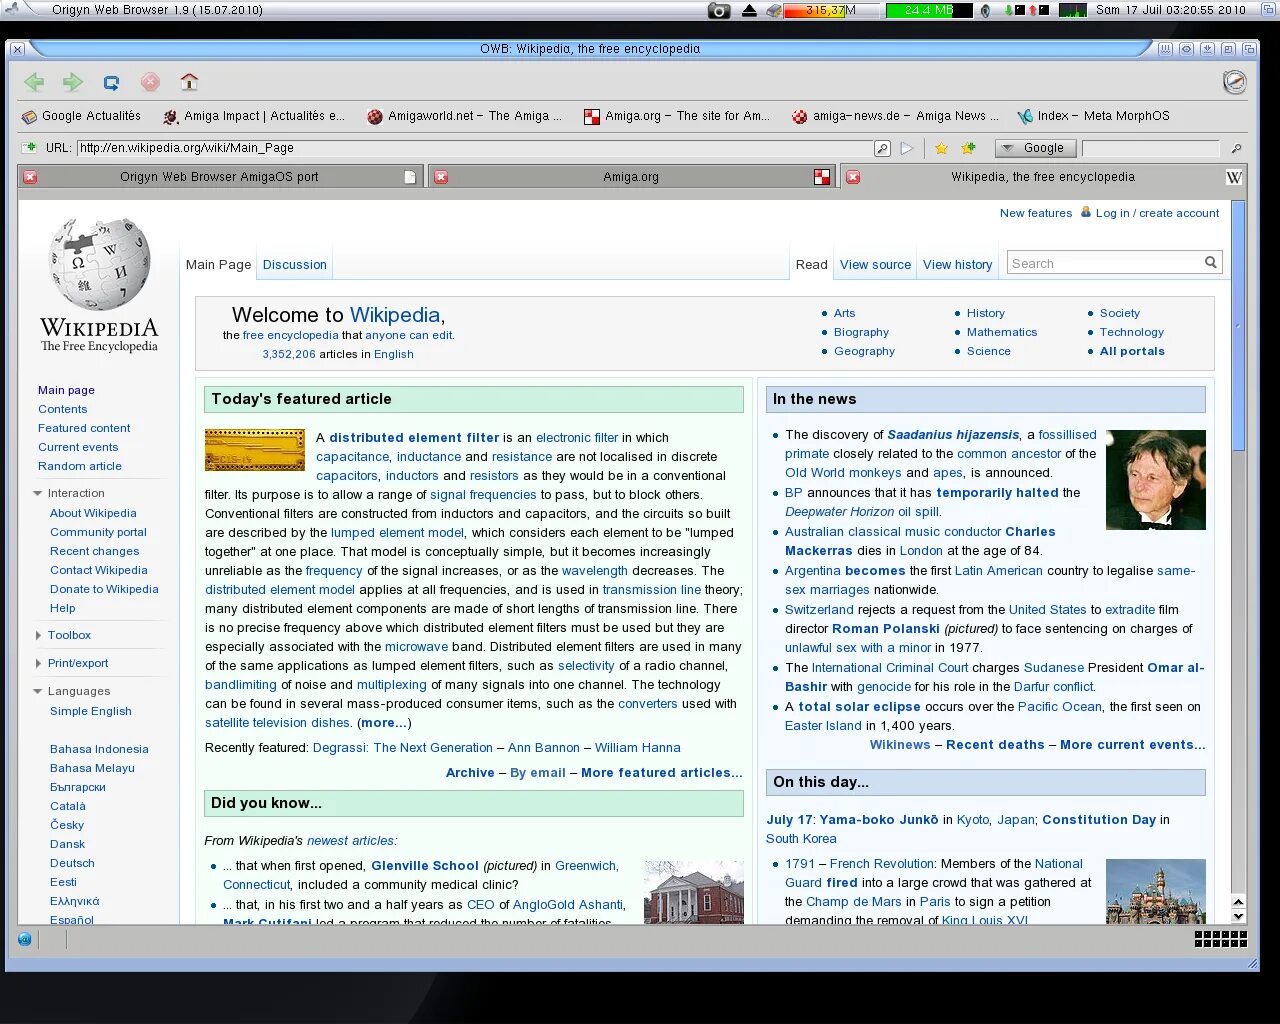Open the Discussion tab
The width and height of the screenshot is (1280, 1024).
[295, 265]
